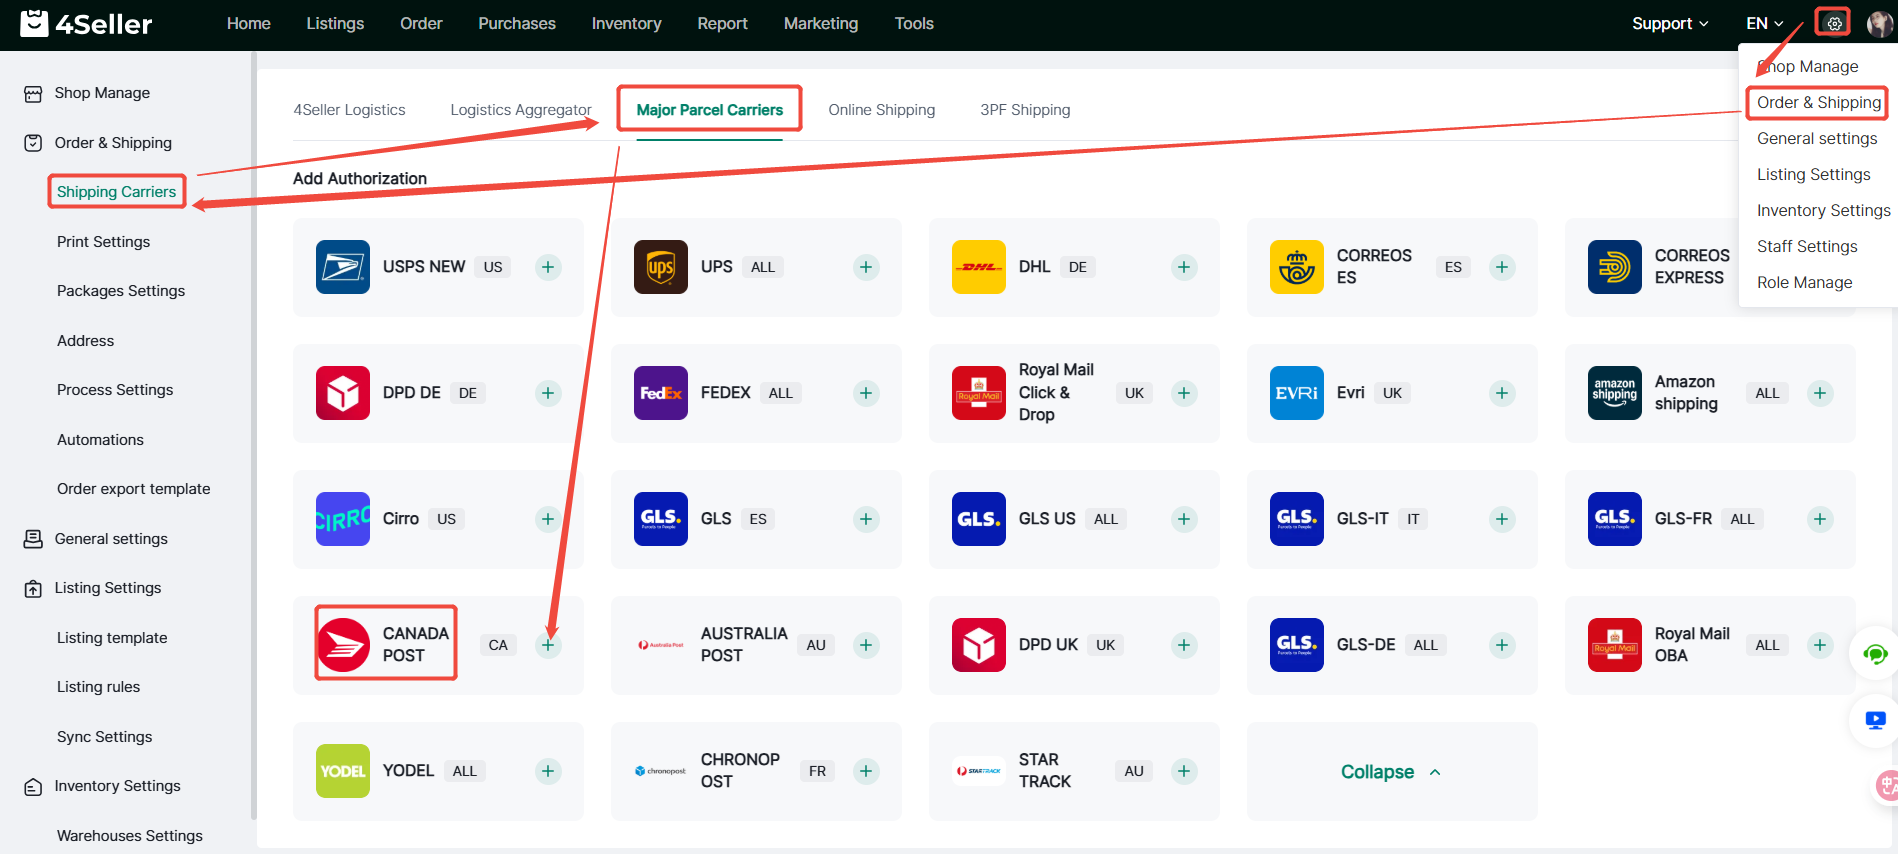This screenshot has width=1898, height=854.
Task: Click the UPS shield logo
Action: point(661,267)
